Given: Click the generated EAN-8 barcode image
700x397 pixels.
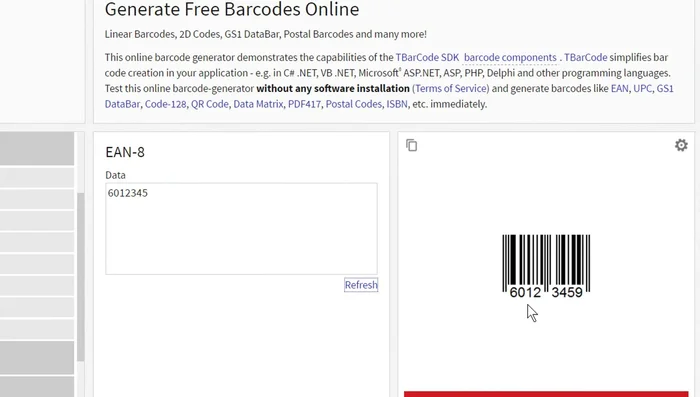Looking at the screenshot, I should point(546,266).
